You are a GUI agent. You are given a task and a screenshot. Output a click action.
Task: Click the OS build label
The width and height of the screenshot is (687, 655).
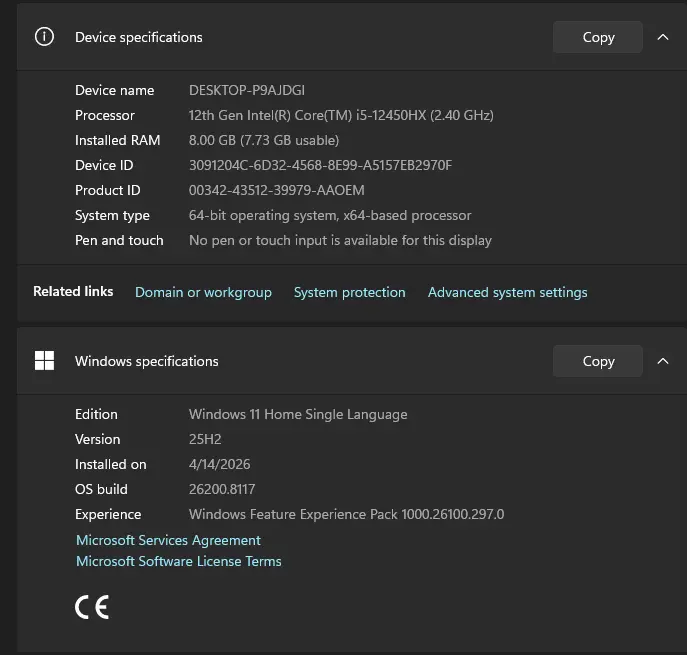101,489
